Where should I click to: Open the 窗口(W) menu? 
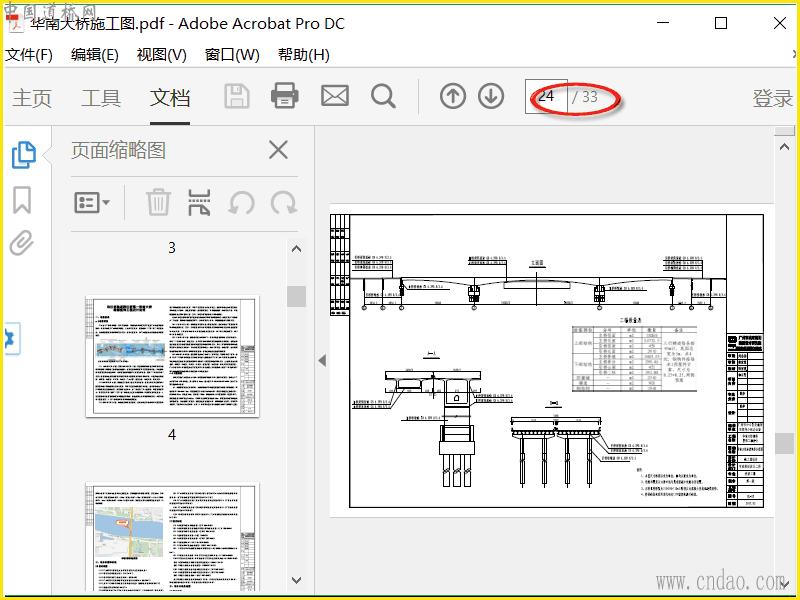232,55
